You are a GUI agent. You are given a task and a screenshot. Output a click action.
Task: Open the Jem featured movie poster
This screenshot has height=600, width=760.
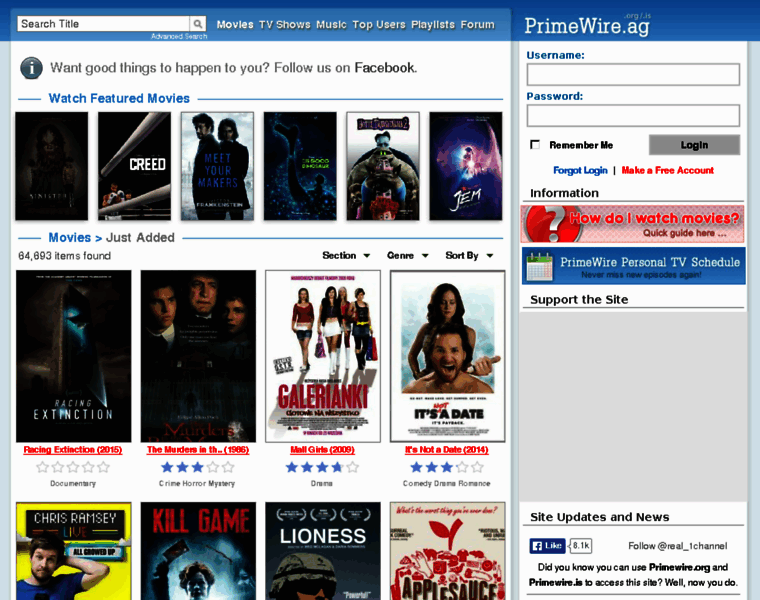click(x=466, y=166)
